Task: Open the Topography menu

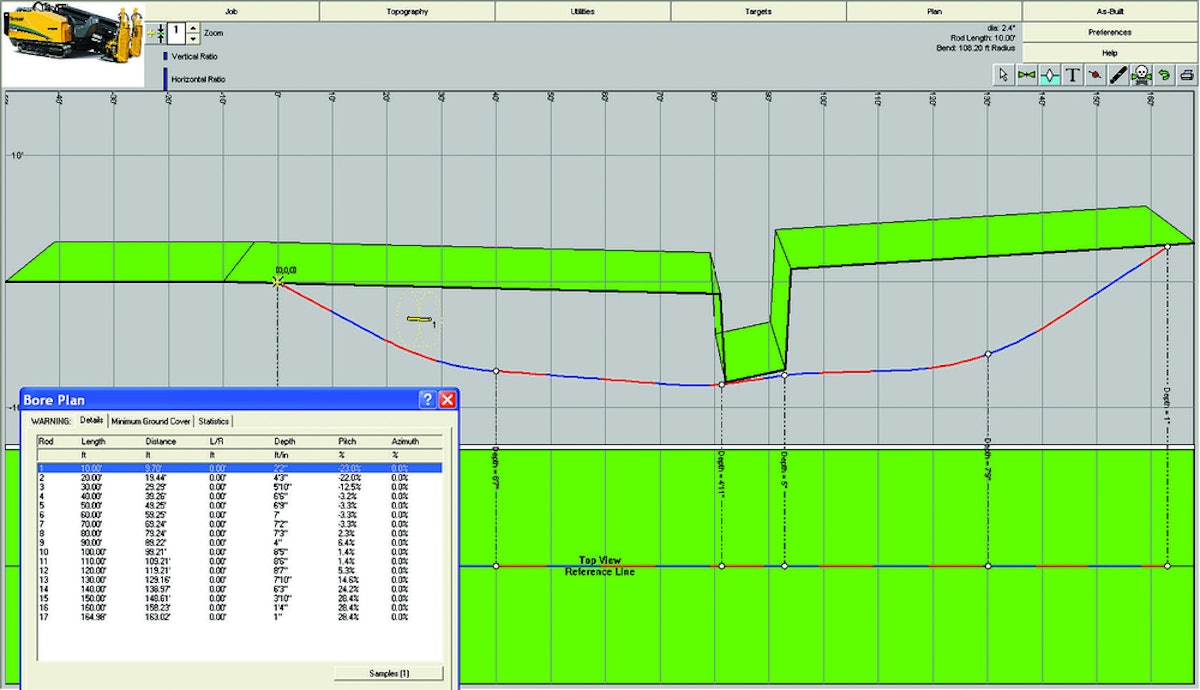Action: tap(405, 11)
